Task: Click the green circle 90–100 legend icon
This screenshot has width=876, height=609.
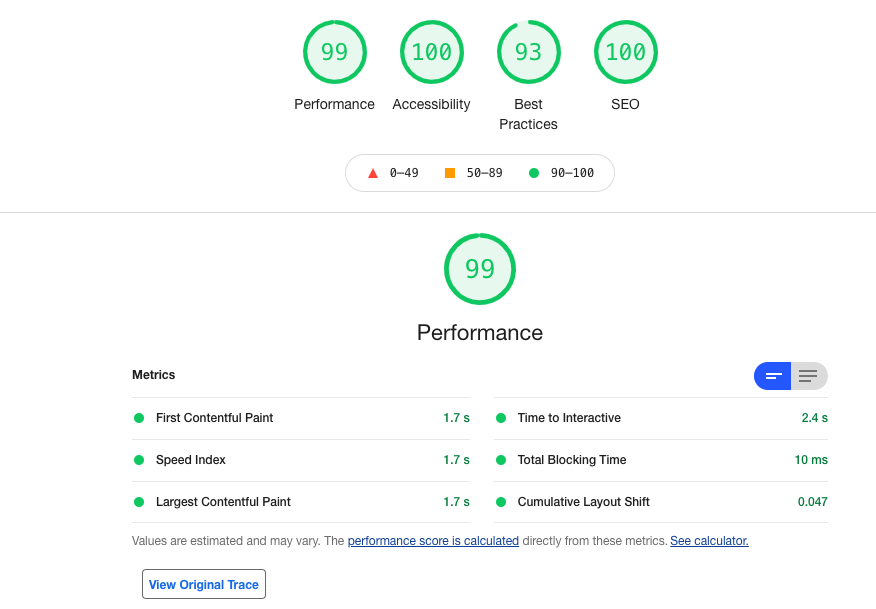Action: pos(534,173)
